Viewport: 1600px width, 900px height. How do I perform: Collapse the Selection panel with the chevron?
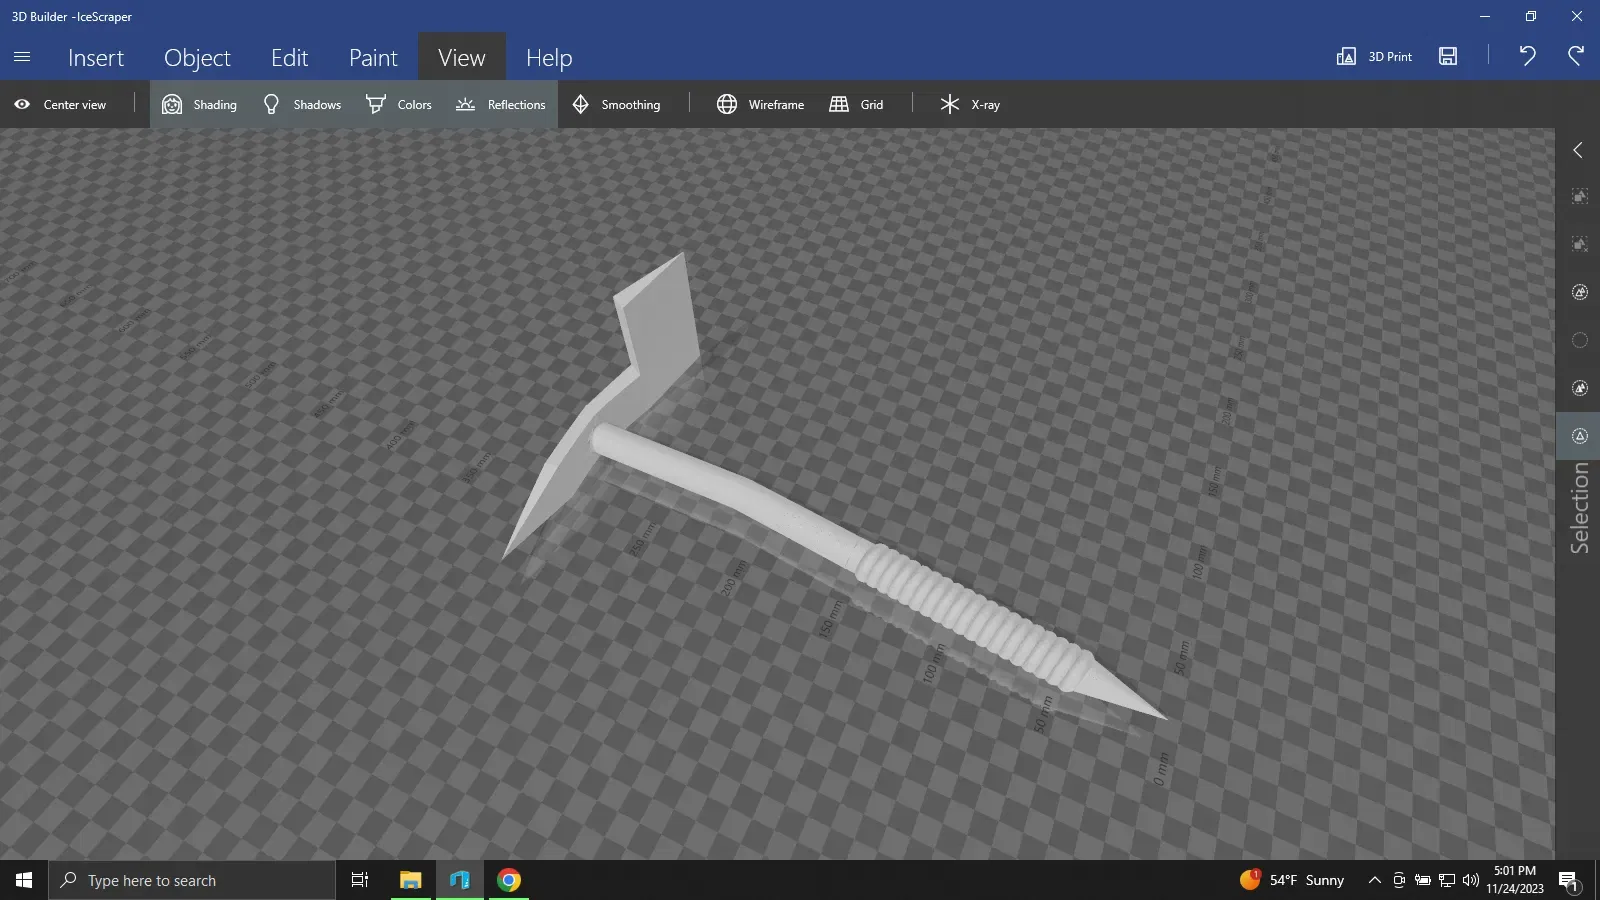pos(1578,150)
